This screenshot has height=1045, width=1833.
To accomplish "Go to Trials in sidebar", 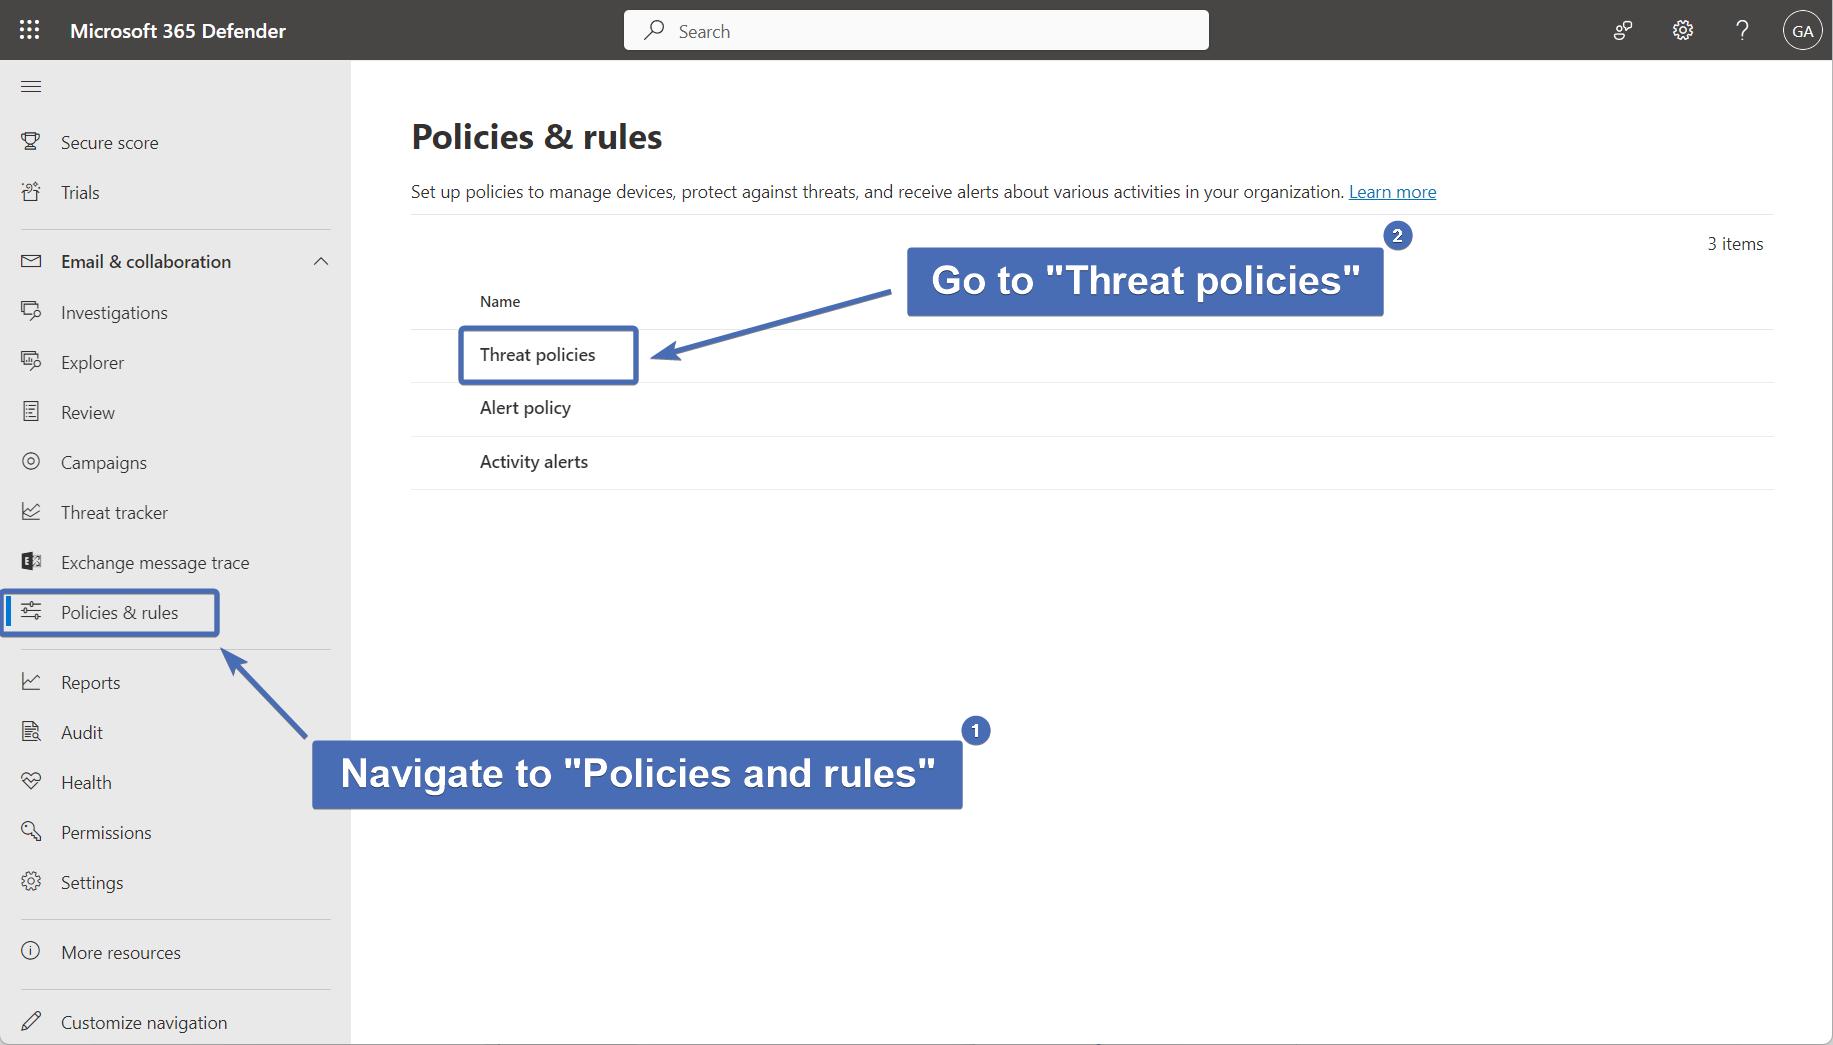I will click(80, 193).
